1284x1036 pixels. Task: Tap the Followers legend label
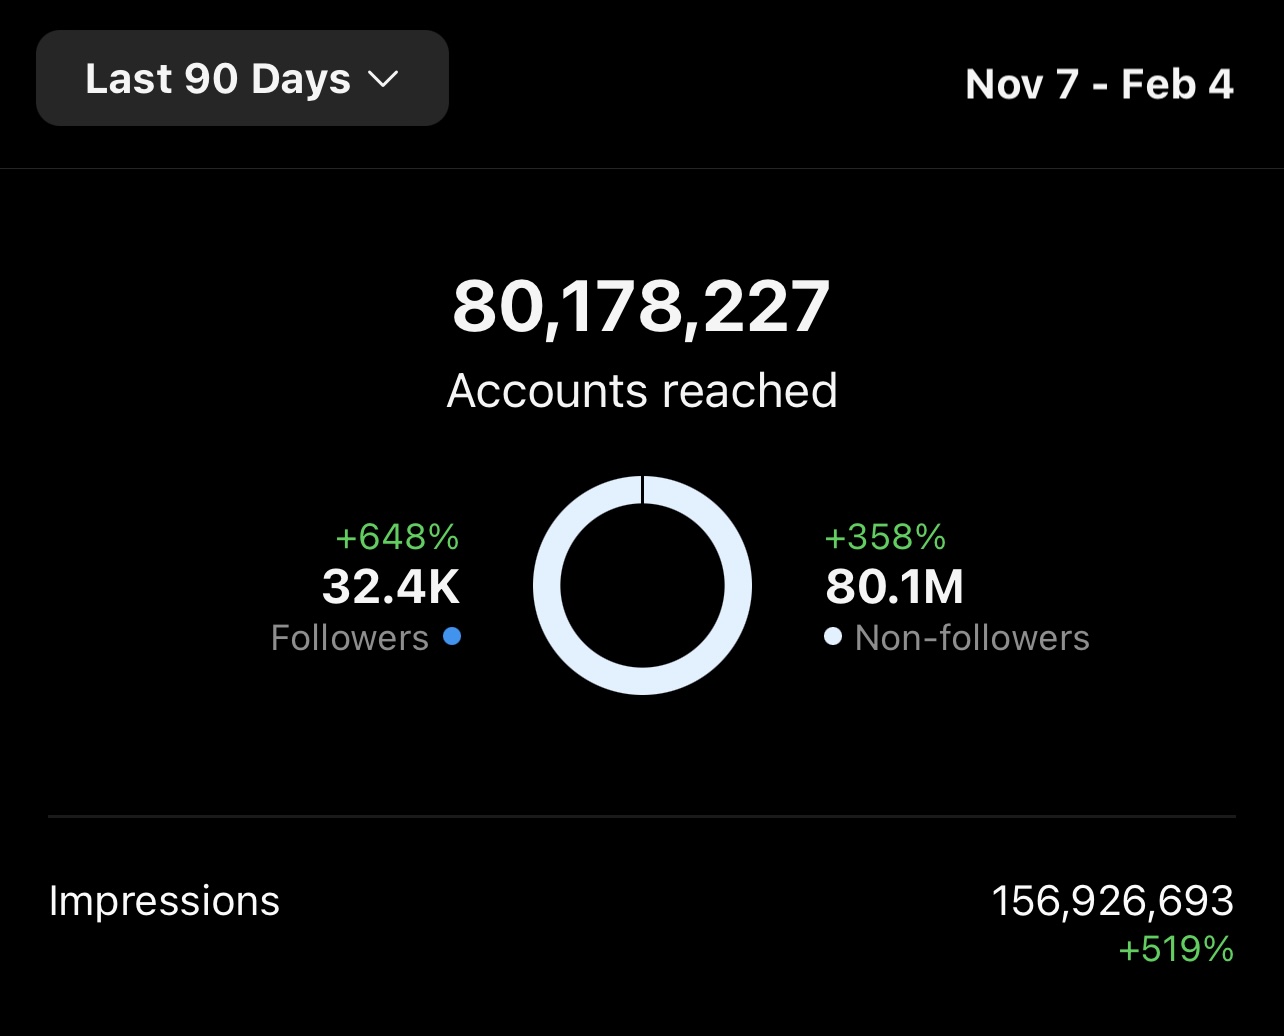[349, 638]
